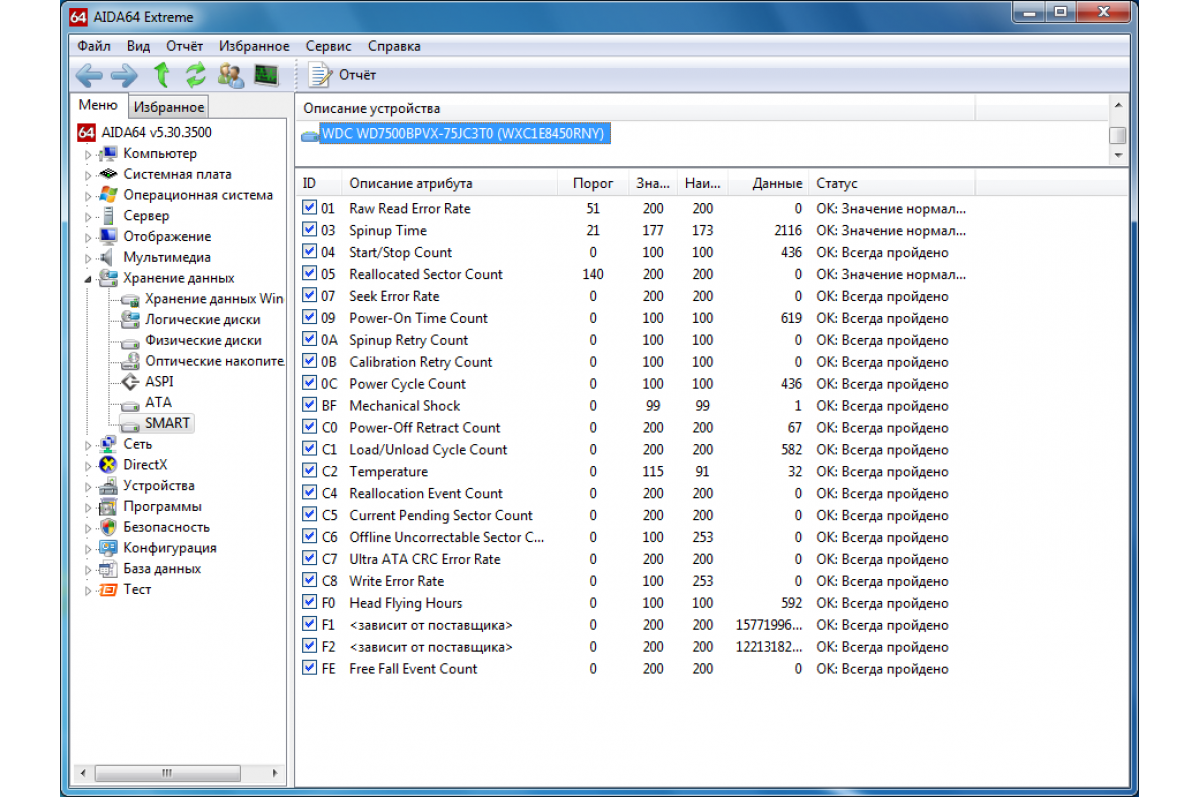Sort by the Статус column header
This screenshot has width=1200, height=797.
coord(892,183)
